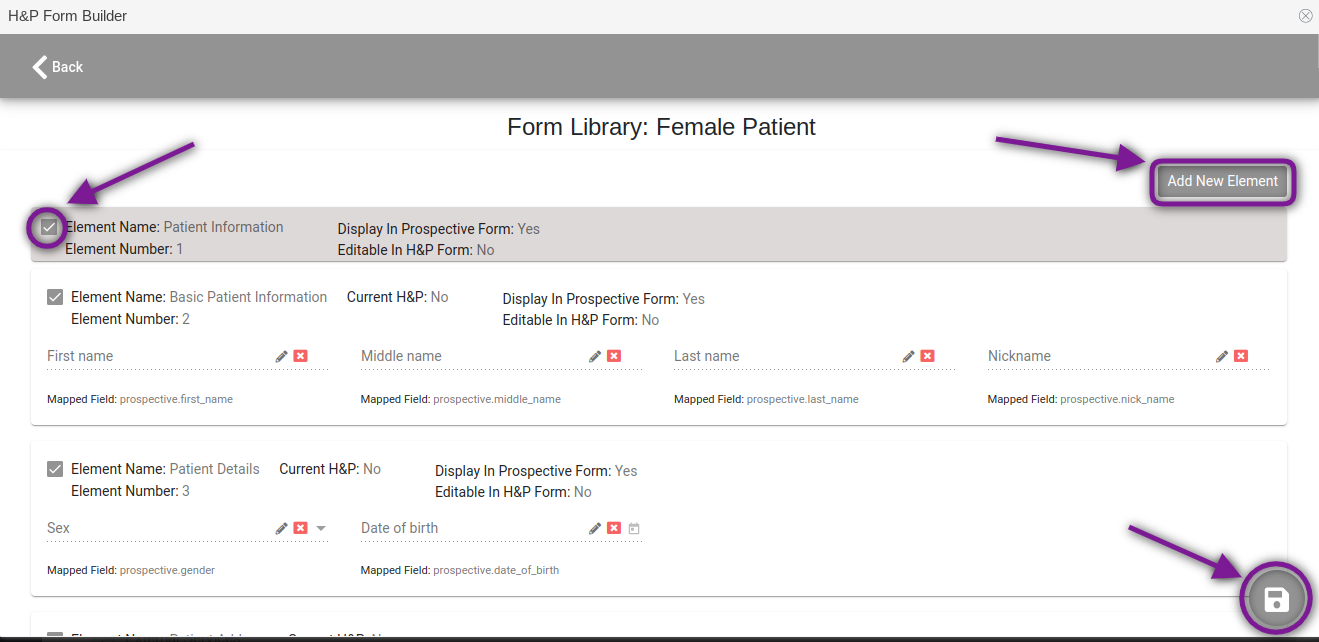Select the Date of birth field

pos(470,529)
